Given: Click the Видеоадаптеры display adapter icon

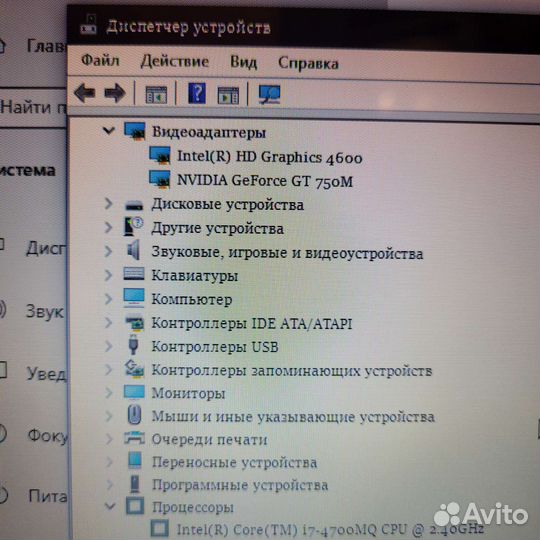Looking at the screenshot, I should [x=135, y=131].
